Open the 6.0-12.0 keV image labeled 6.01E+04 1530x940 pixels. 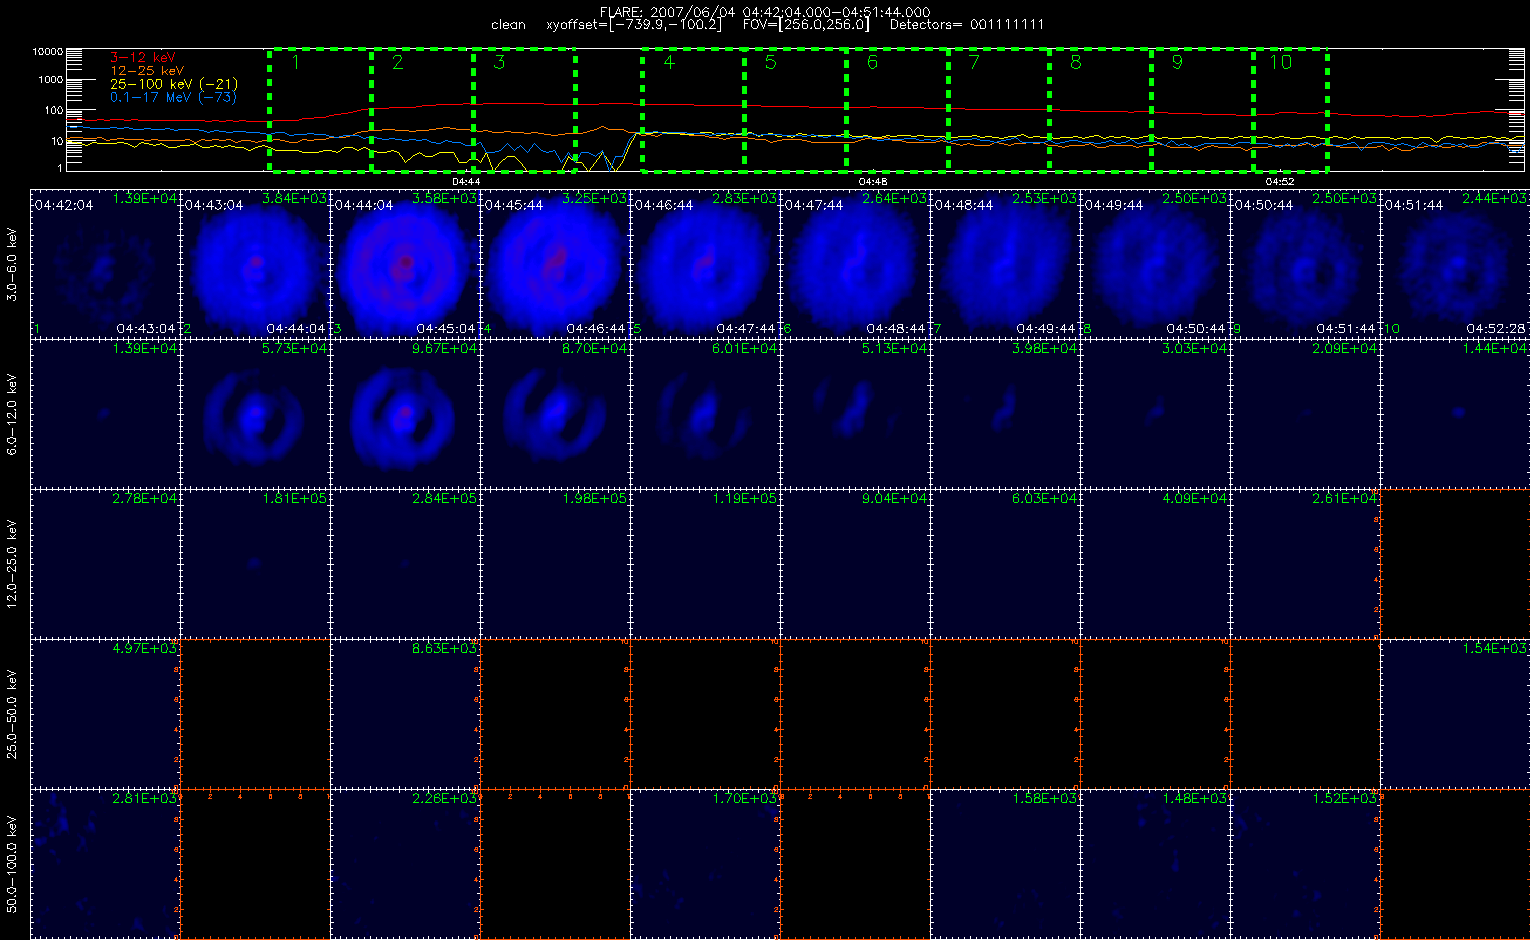click(705, 413)
